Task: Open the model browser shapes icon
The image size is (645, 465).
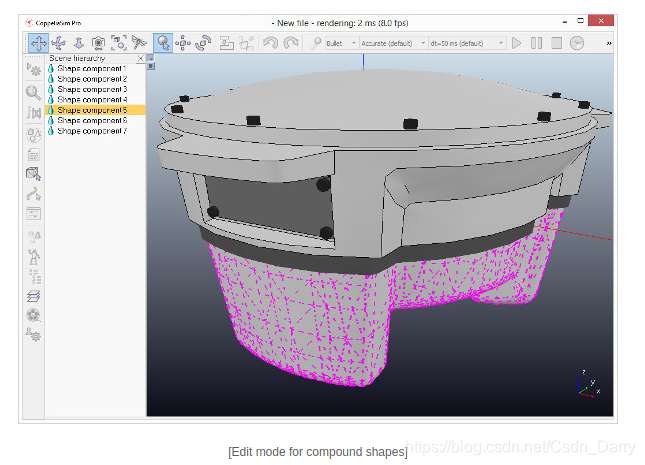Action: pyautogui.click(x=34, y=236)
